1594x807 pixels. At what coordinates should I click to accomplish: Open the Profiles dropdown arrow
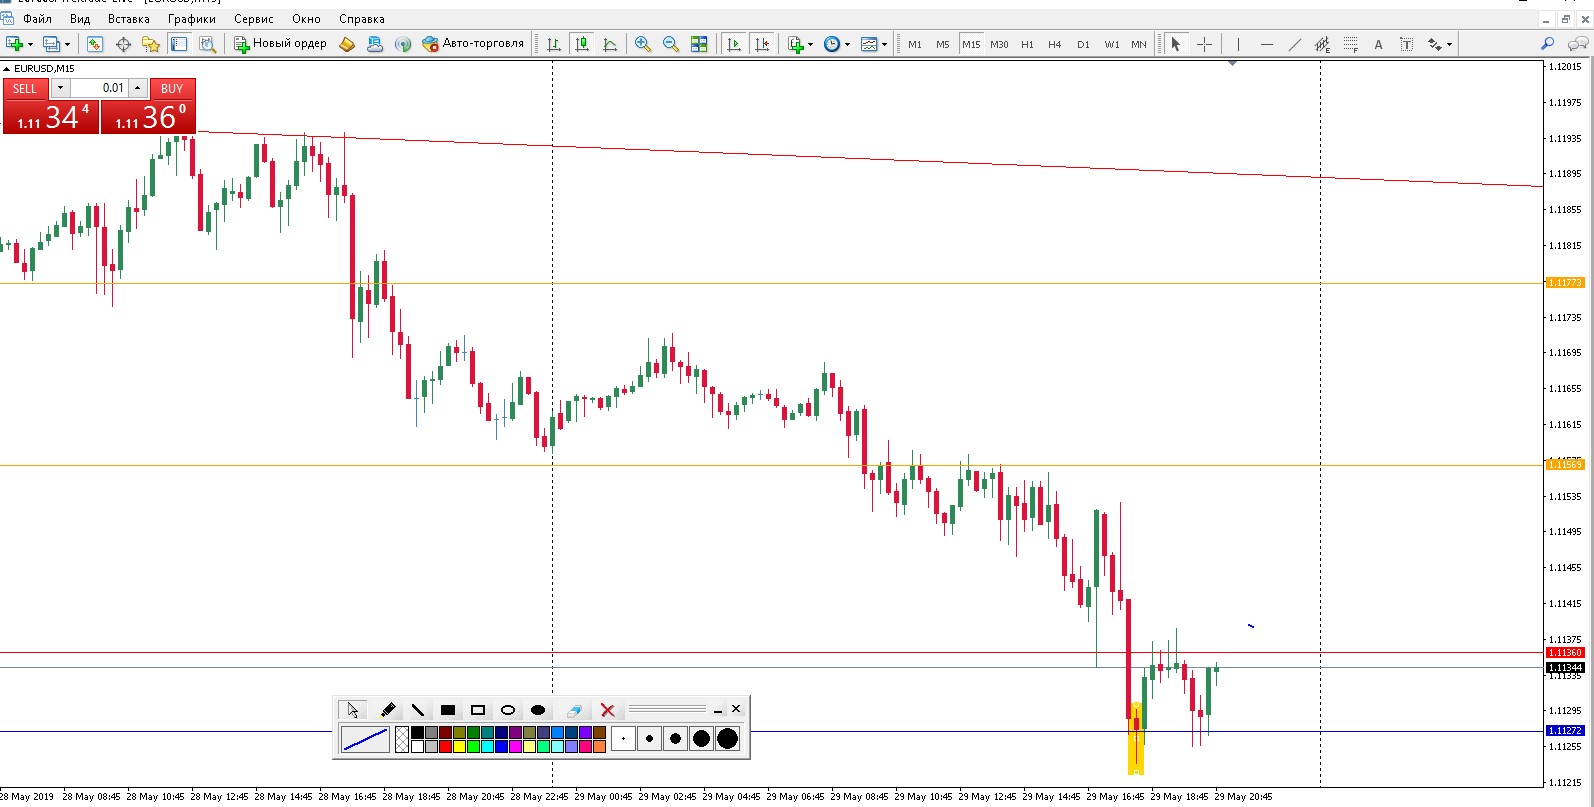point(67,44)
